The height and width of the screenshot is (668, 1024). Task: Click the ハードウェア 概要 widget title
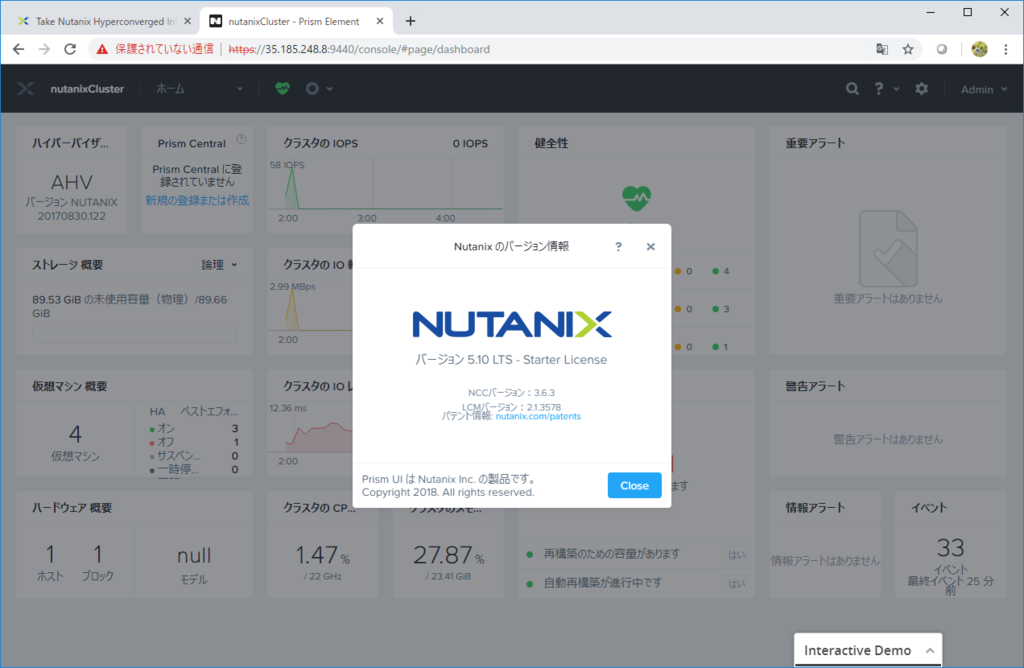[72, 507]
